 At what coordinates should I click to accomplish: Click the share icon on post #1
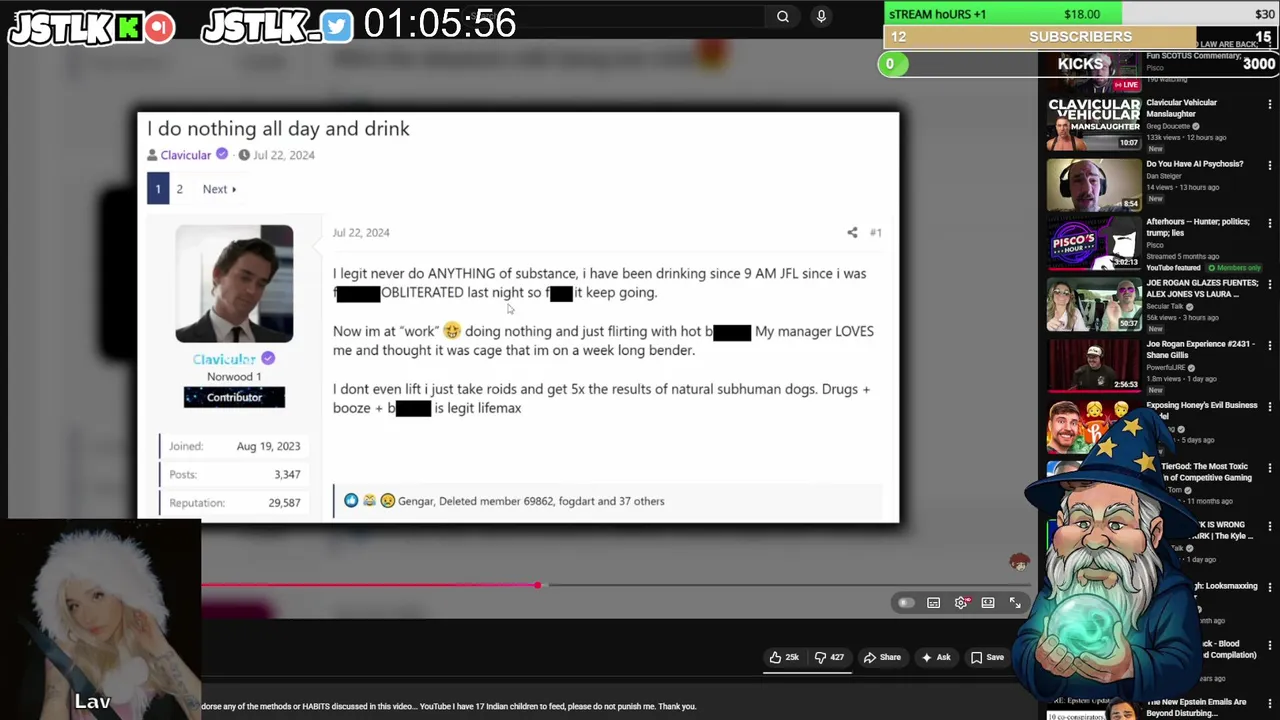(852, 232)
